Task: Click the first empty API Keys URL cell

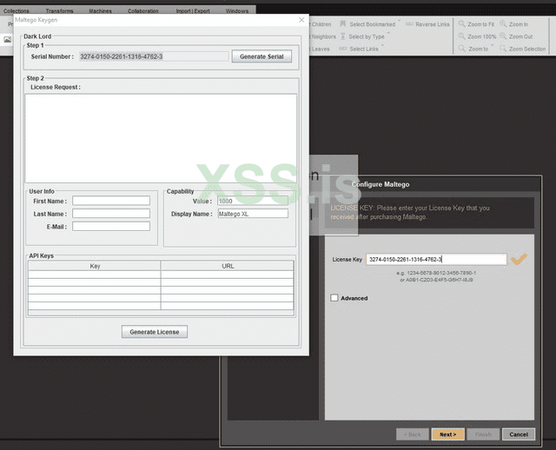Action: click(x=227, y=274)
